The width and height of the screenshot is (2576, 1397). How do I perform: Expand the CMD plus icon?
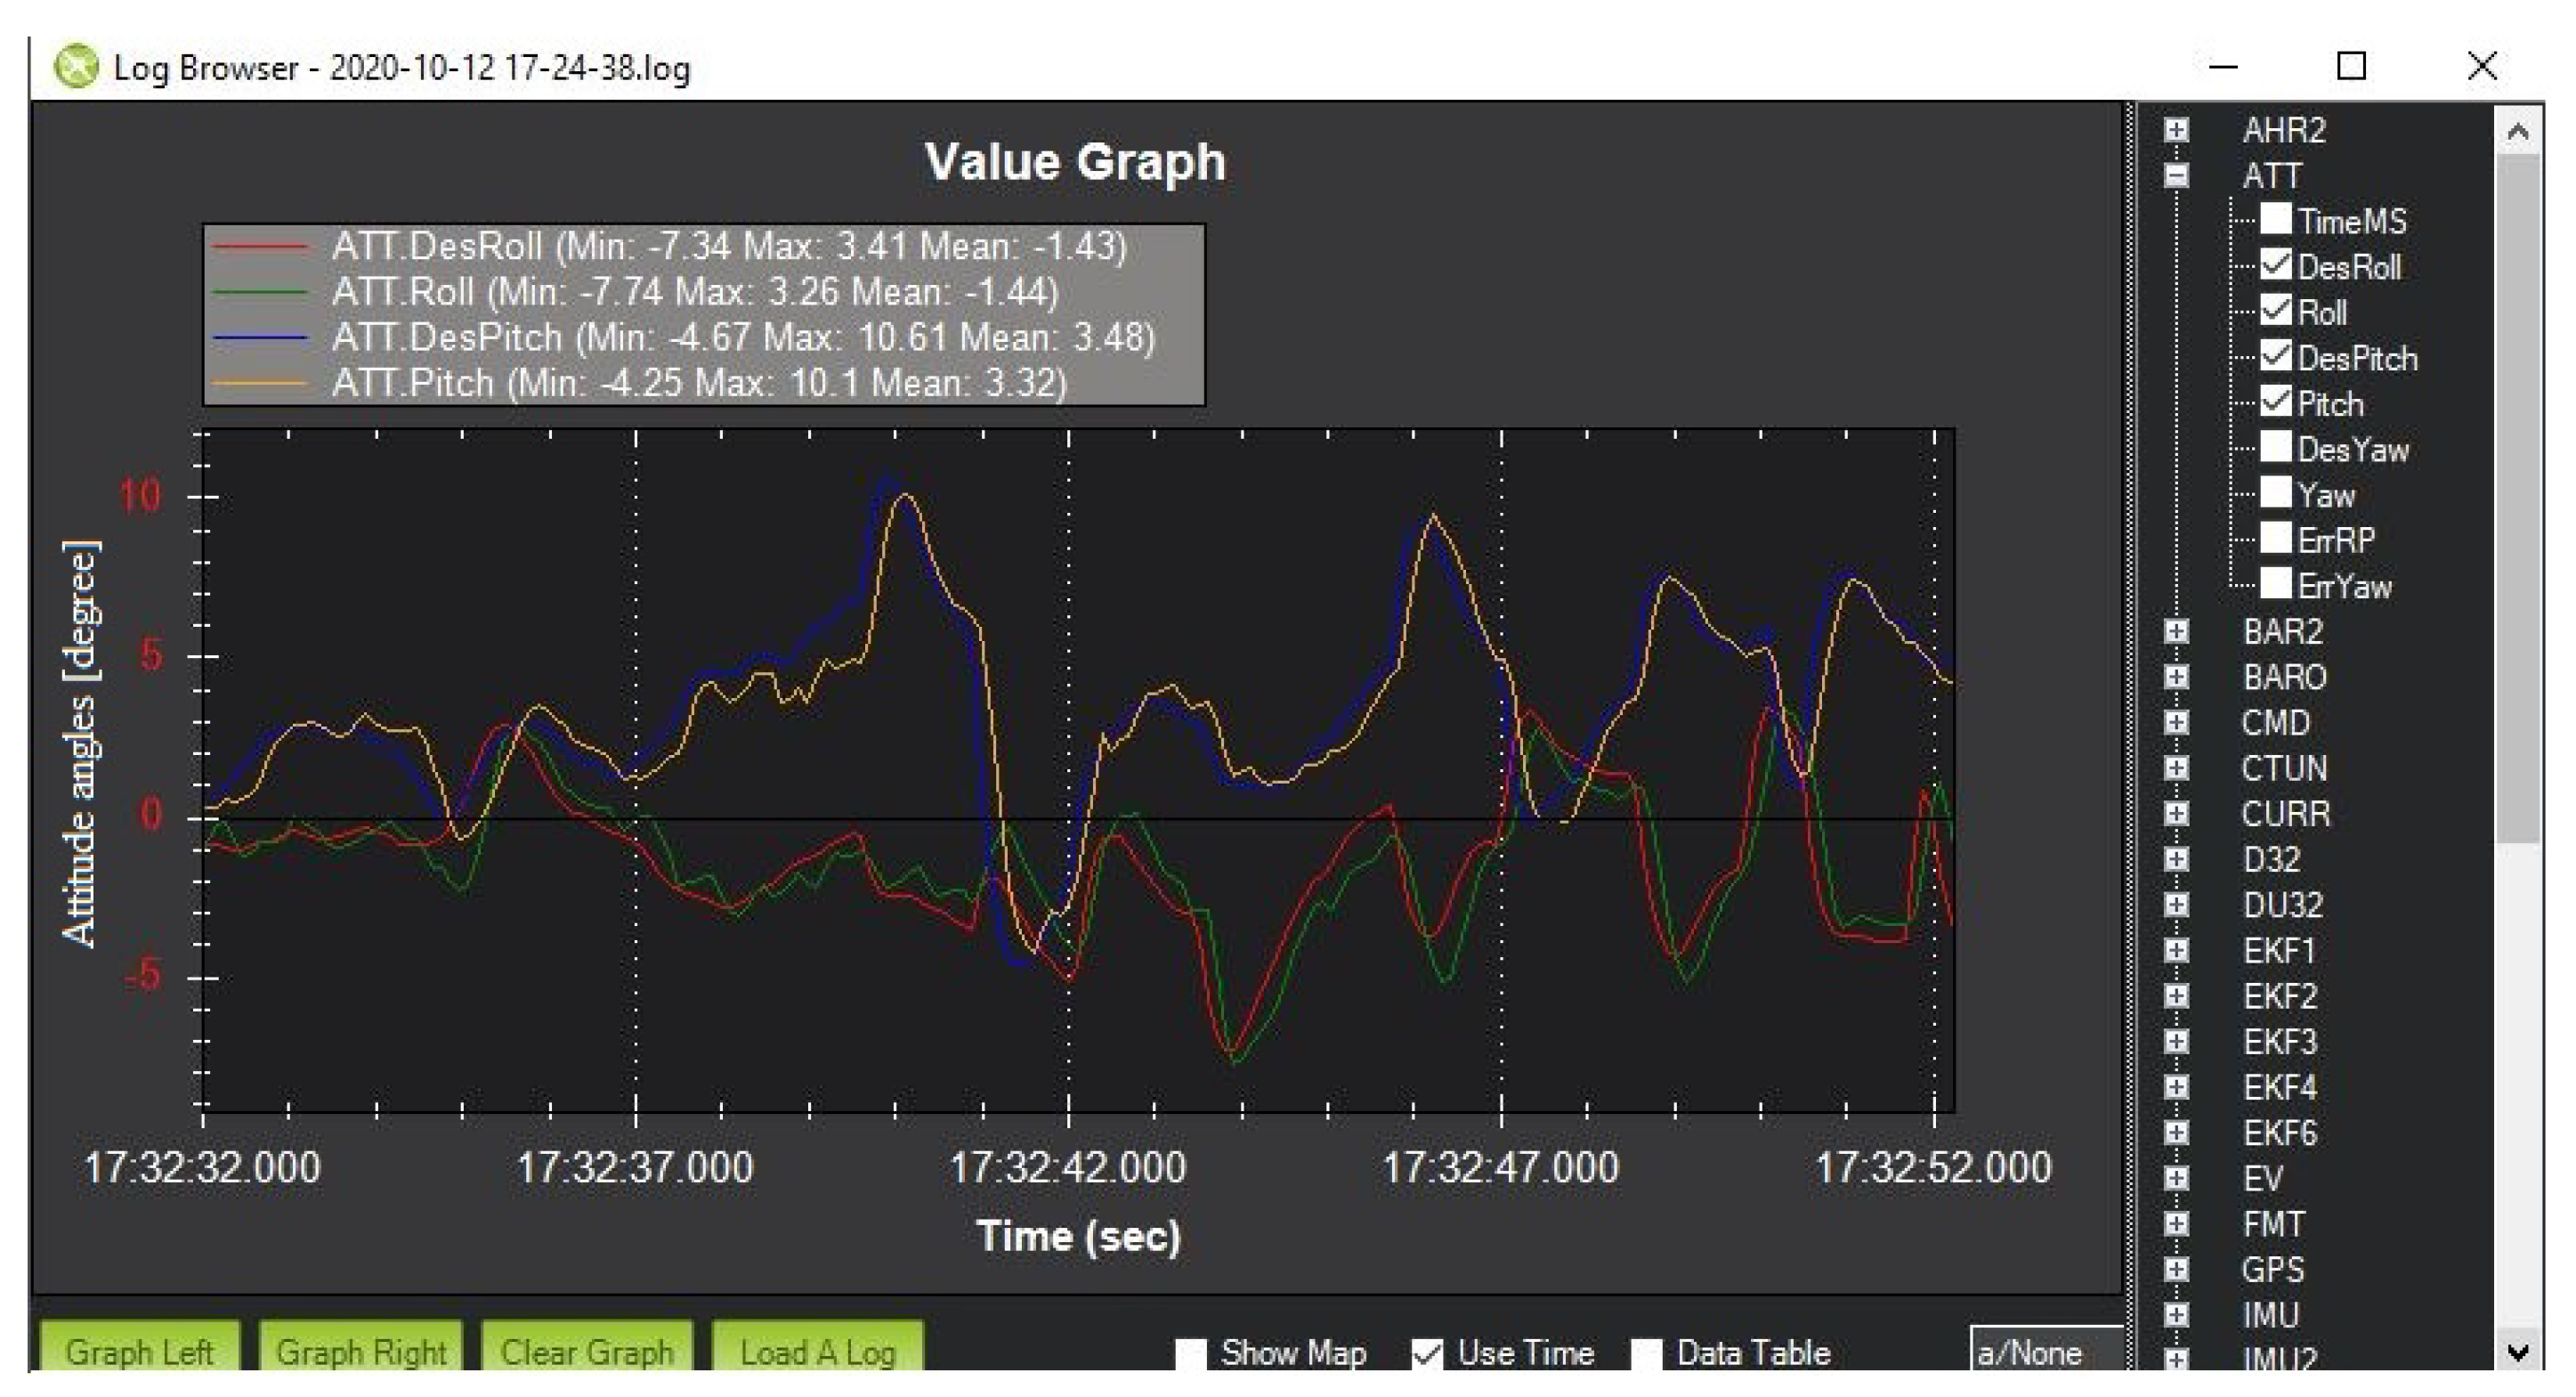2176,722
